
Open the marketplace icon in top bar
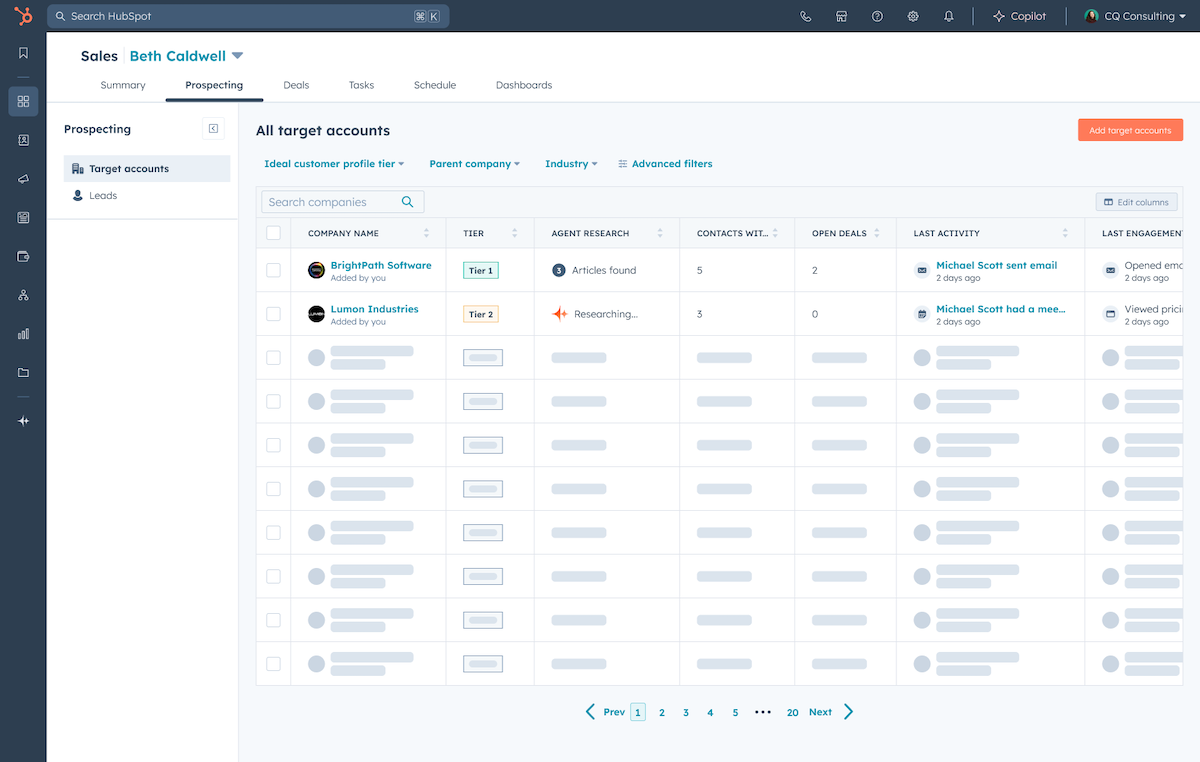842,17
